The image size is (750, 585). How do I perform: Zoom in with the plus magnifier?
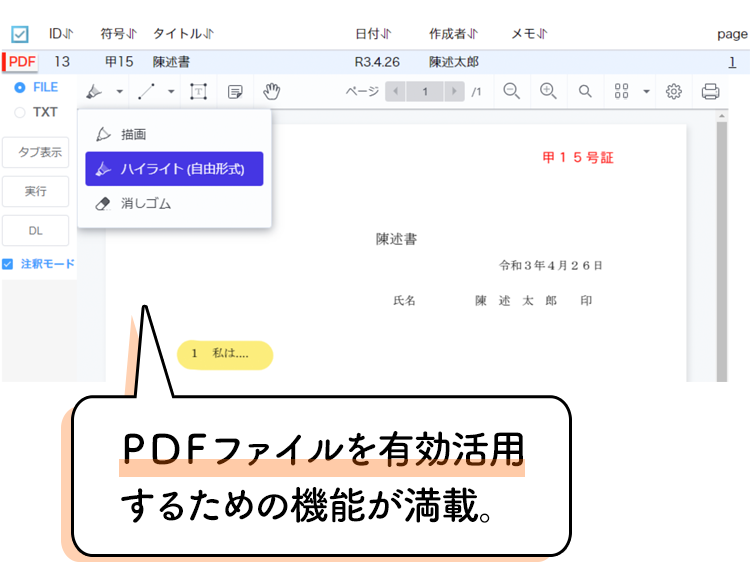pyautogui.click(x=548, y=91)
